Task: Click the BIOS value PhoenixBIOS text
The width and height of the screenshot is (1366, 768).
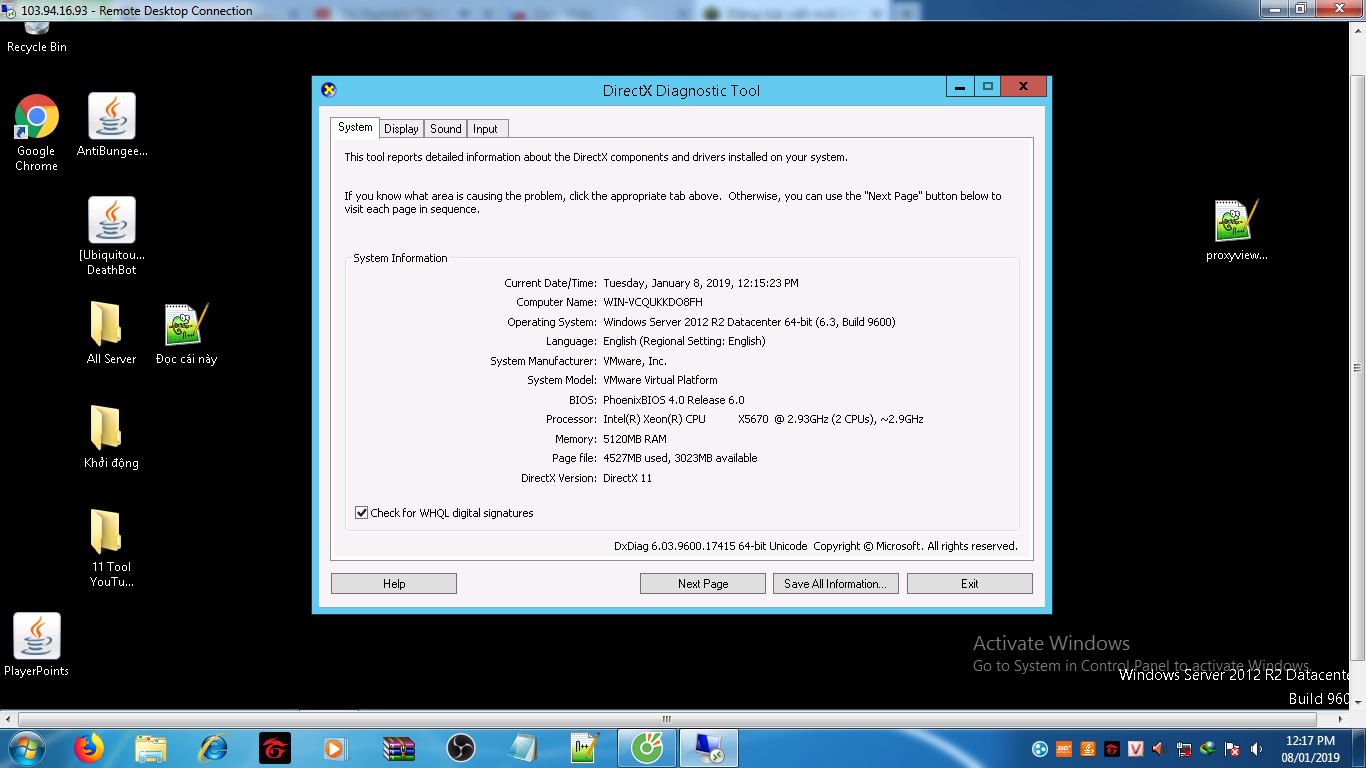Action: (x=674, y=400)
